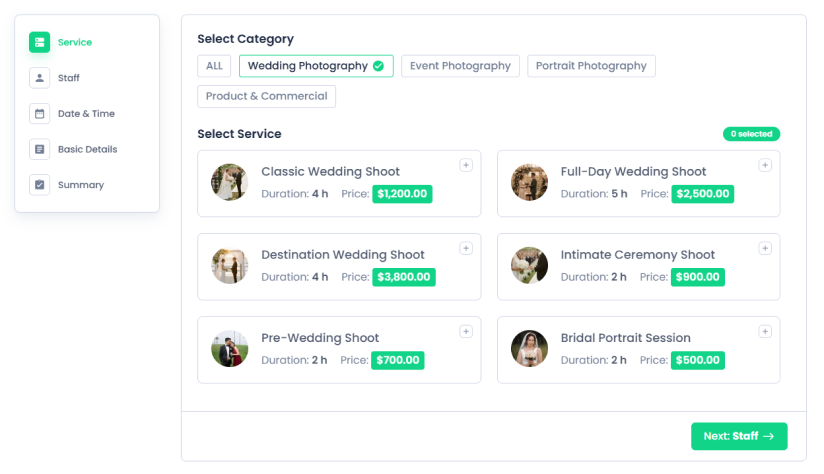824x474 pixels.
Task: Click the Select Category heading
Action: 245,39
